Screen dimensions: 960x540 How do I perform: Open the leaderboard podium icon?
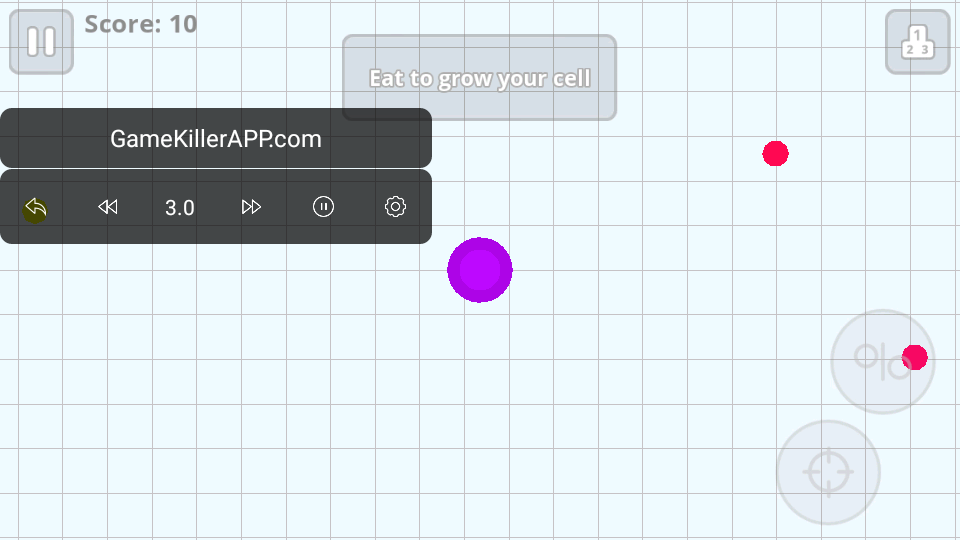tap(917, 42)
